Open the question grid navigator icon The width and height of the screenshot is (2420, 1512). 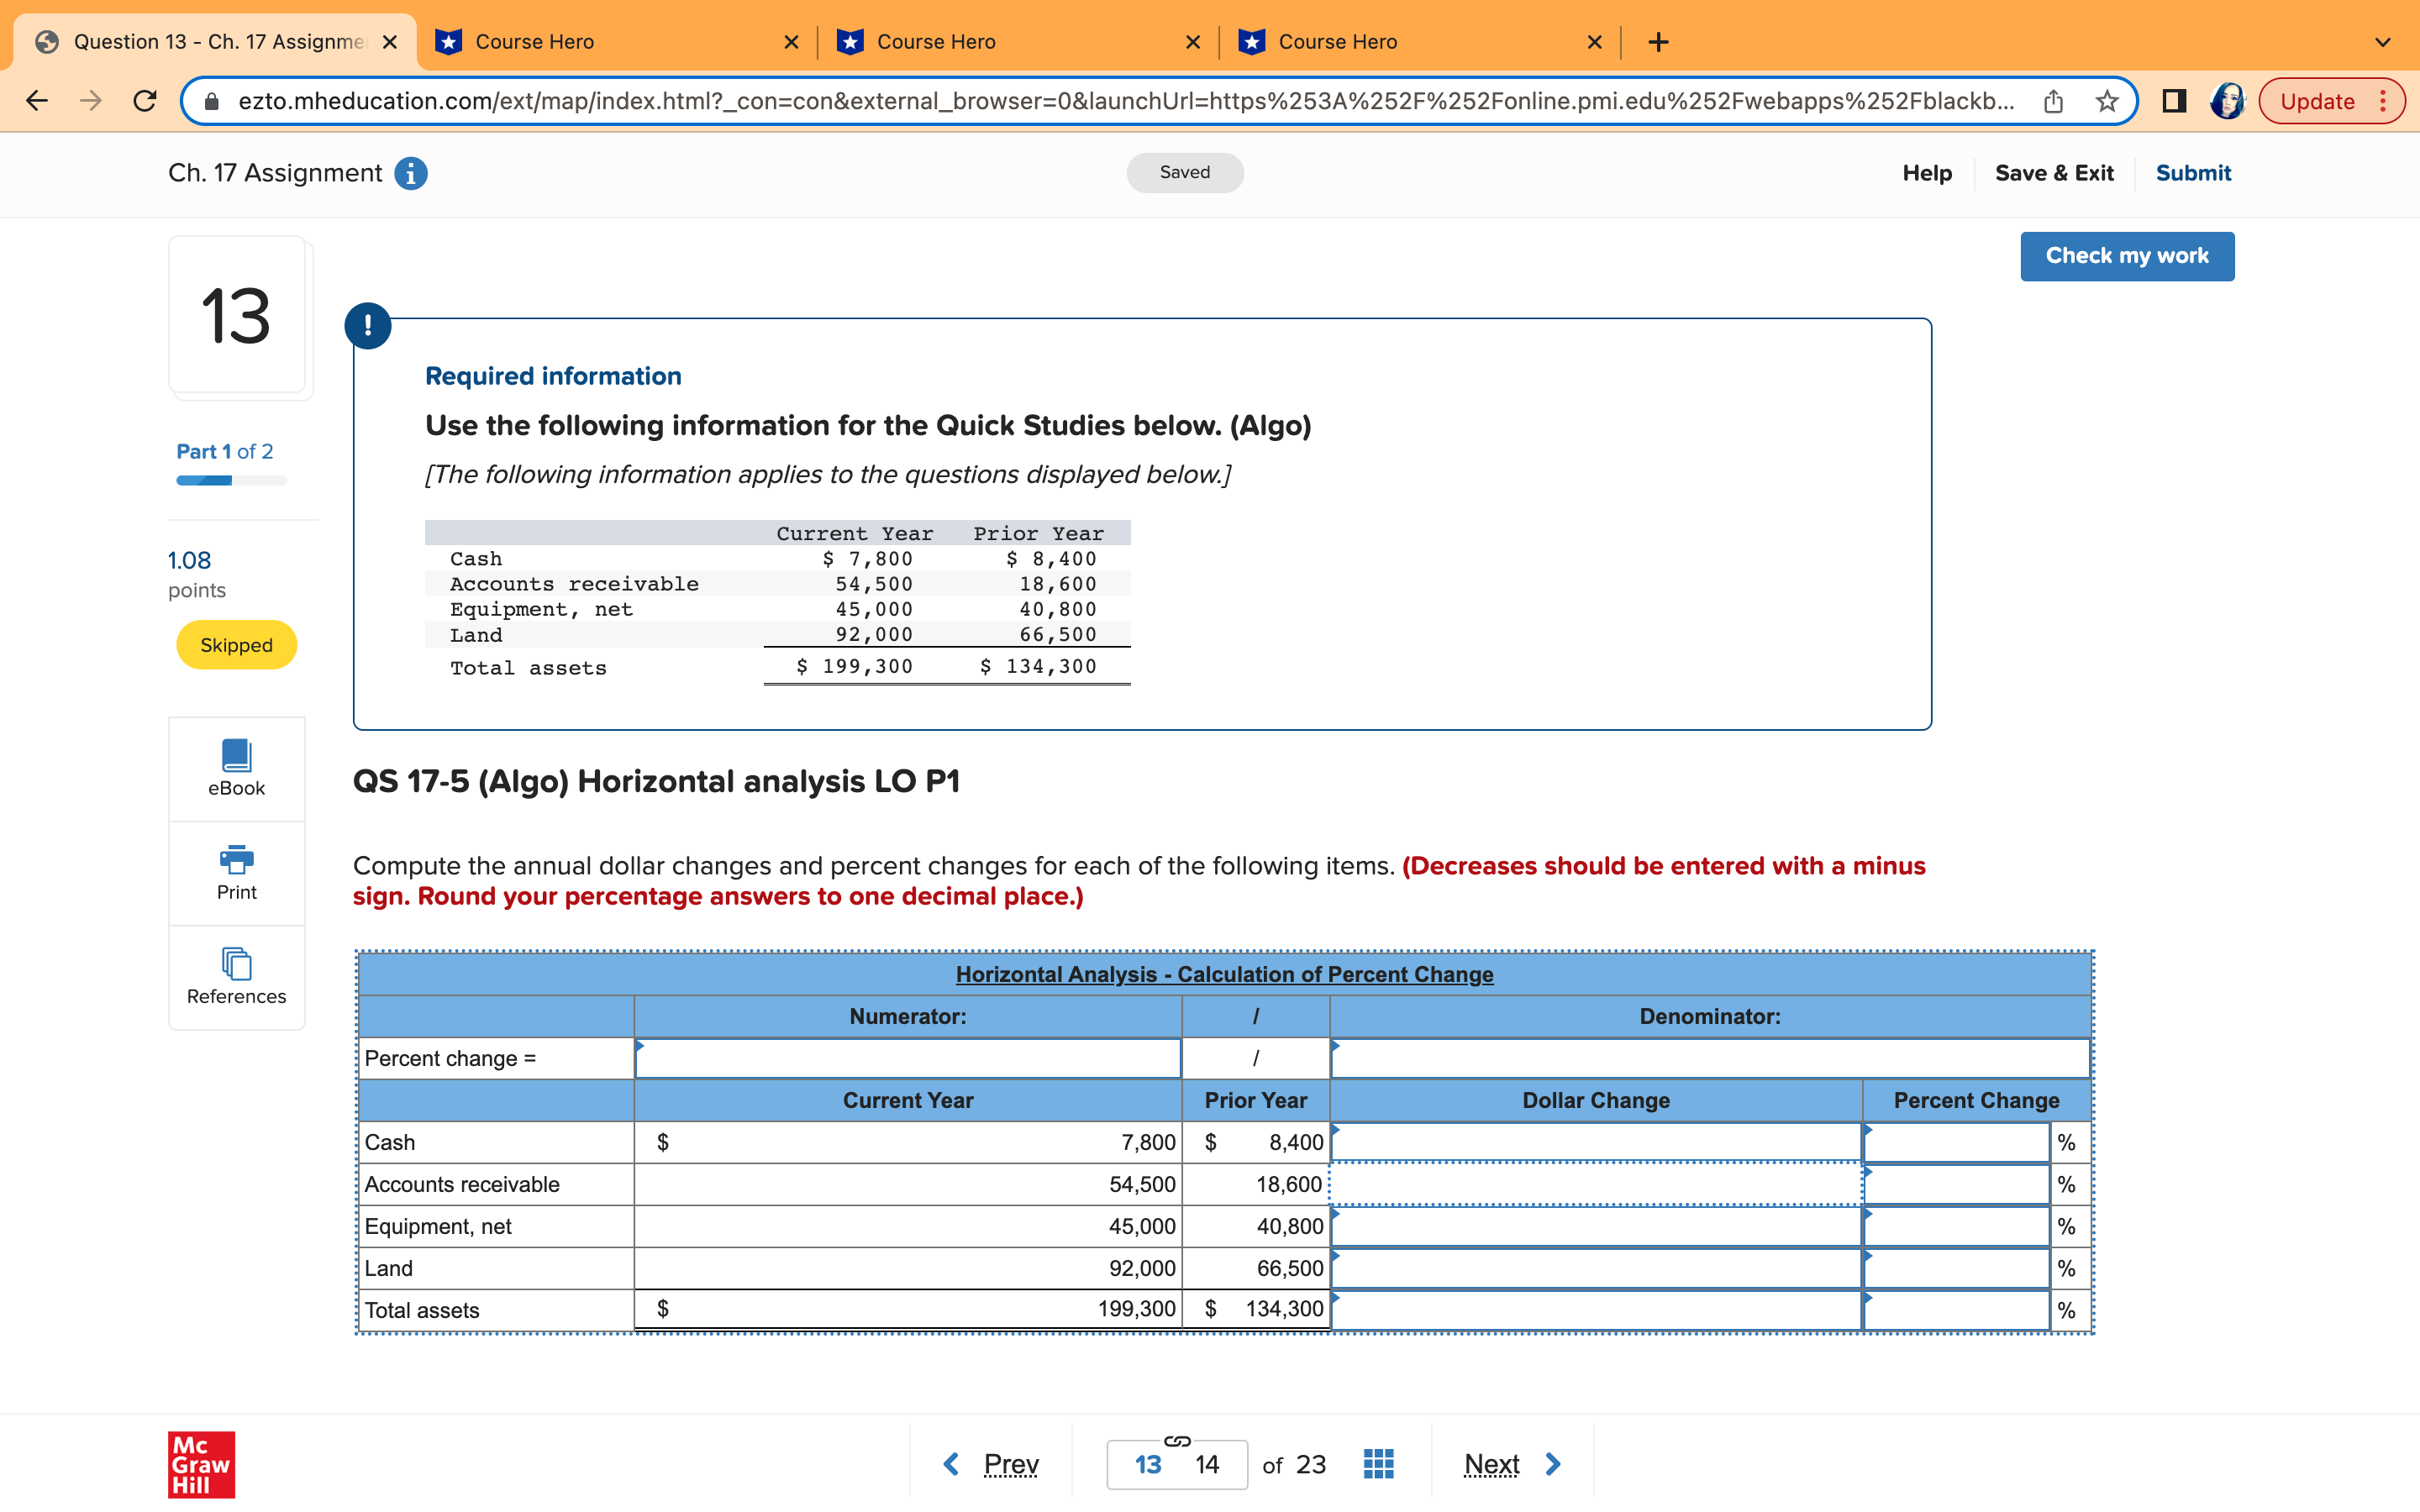pyautogui.click(x=1378, y=1464)
